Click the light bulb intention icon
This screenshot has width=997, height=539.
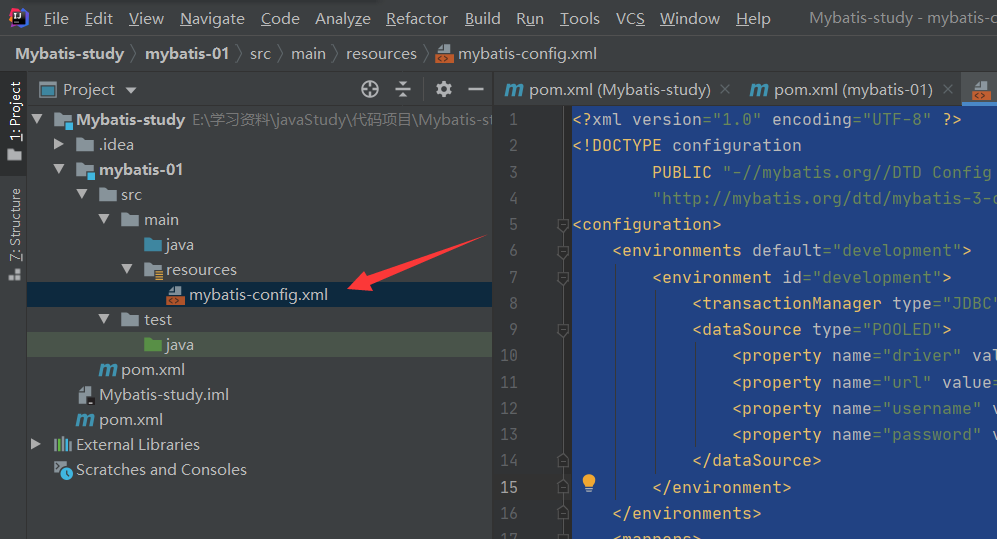[x=589, y=483]
